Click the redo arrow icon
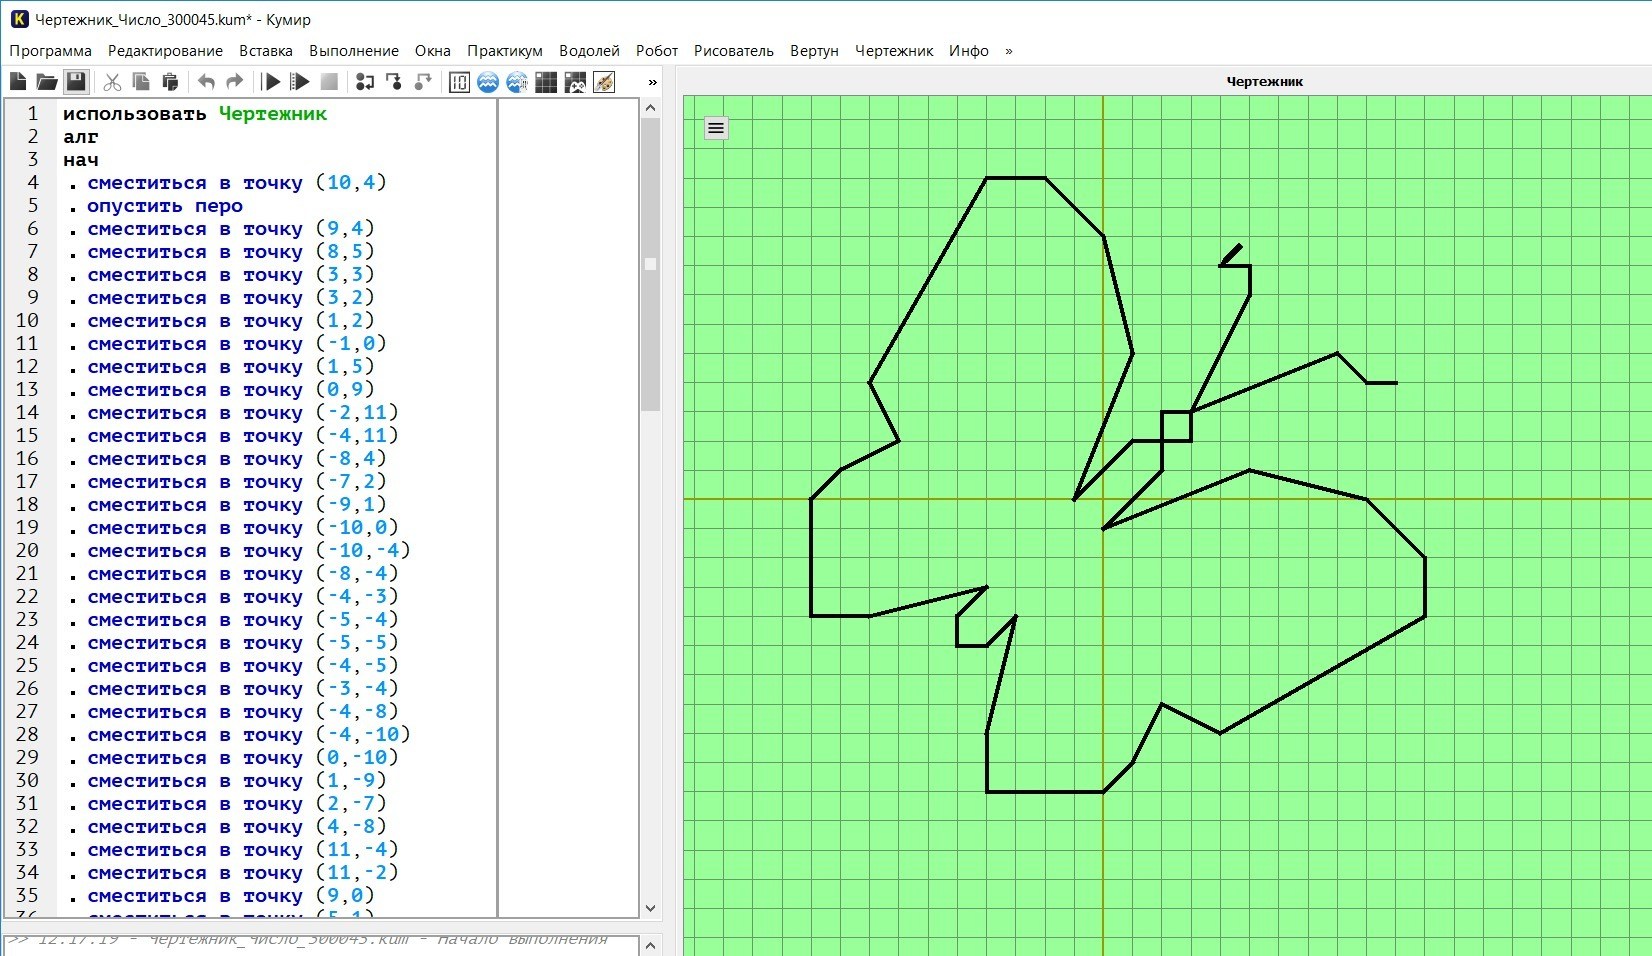This screenshot has width=1652, height=956. [235, 82]
